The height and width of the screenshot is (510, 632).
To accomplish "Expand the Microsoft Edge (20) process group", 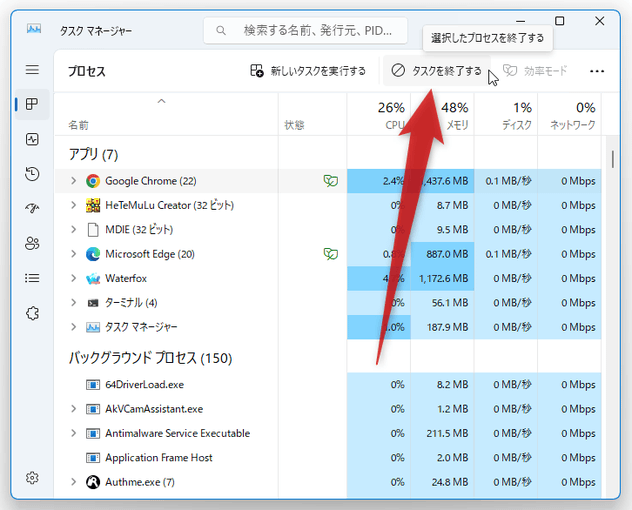I will 73,254.
